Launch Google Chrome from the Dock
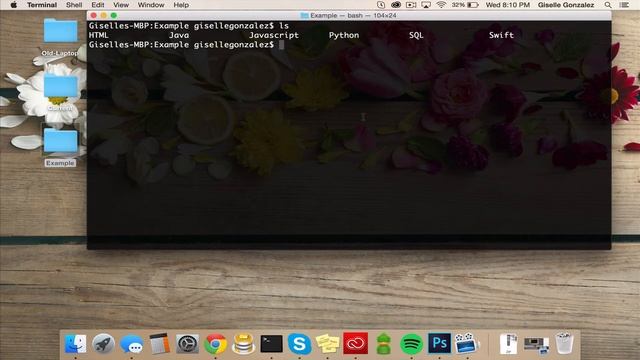The image size is (640, 360). tap(216, 344)
